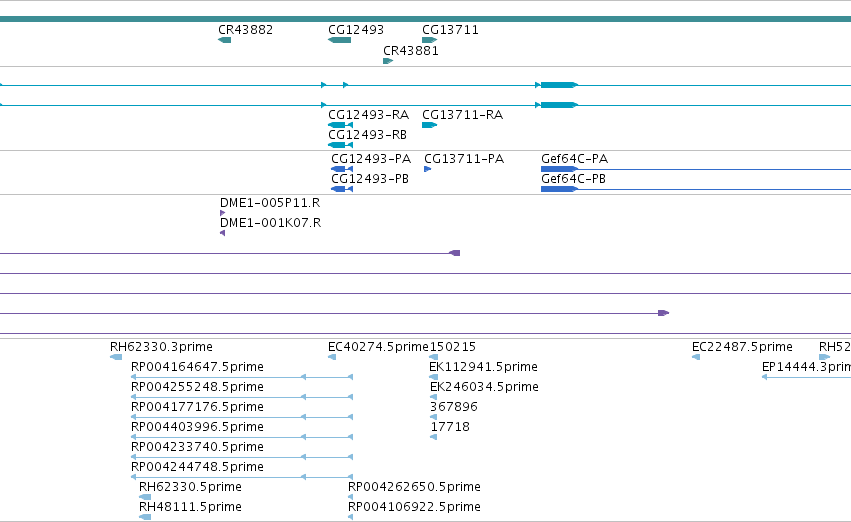
Task: Select the CG12493-RB transcript glyph
Action: pyautogui.click(x=340, y=145)
